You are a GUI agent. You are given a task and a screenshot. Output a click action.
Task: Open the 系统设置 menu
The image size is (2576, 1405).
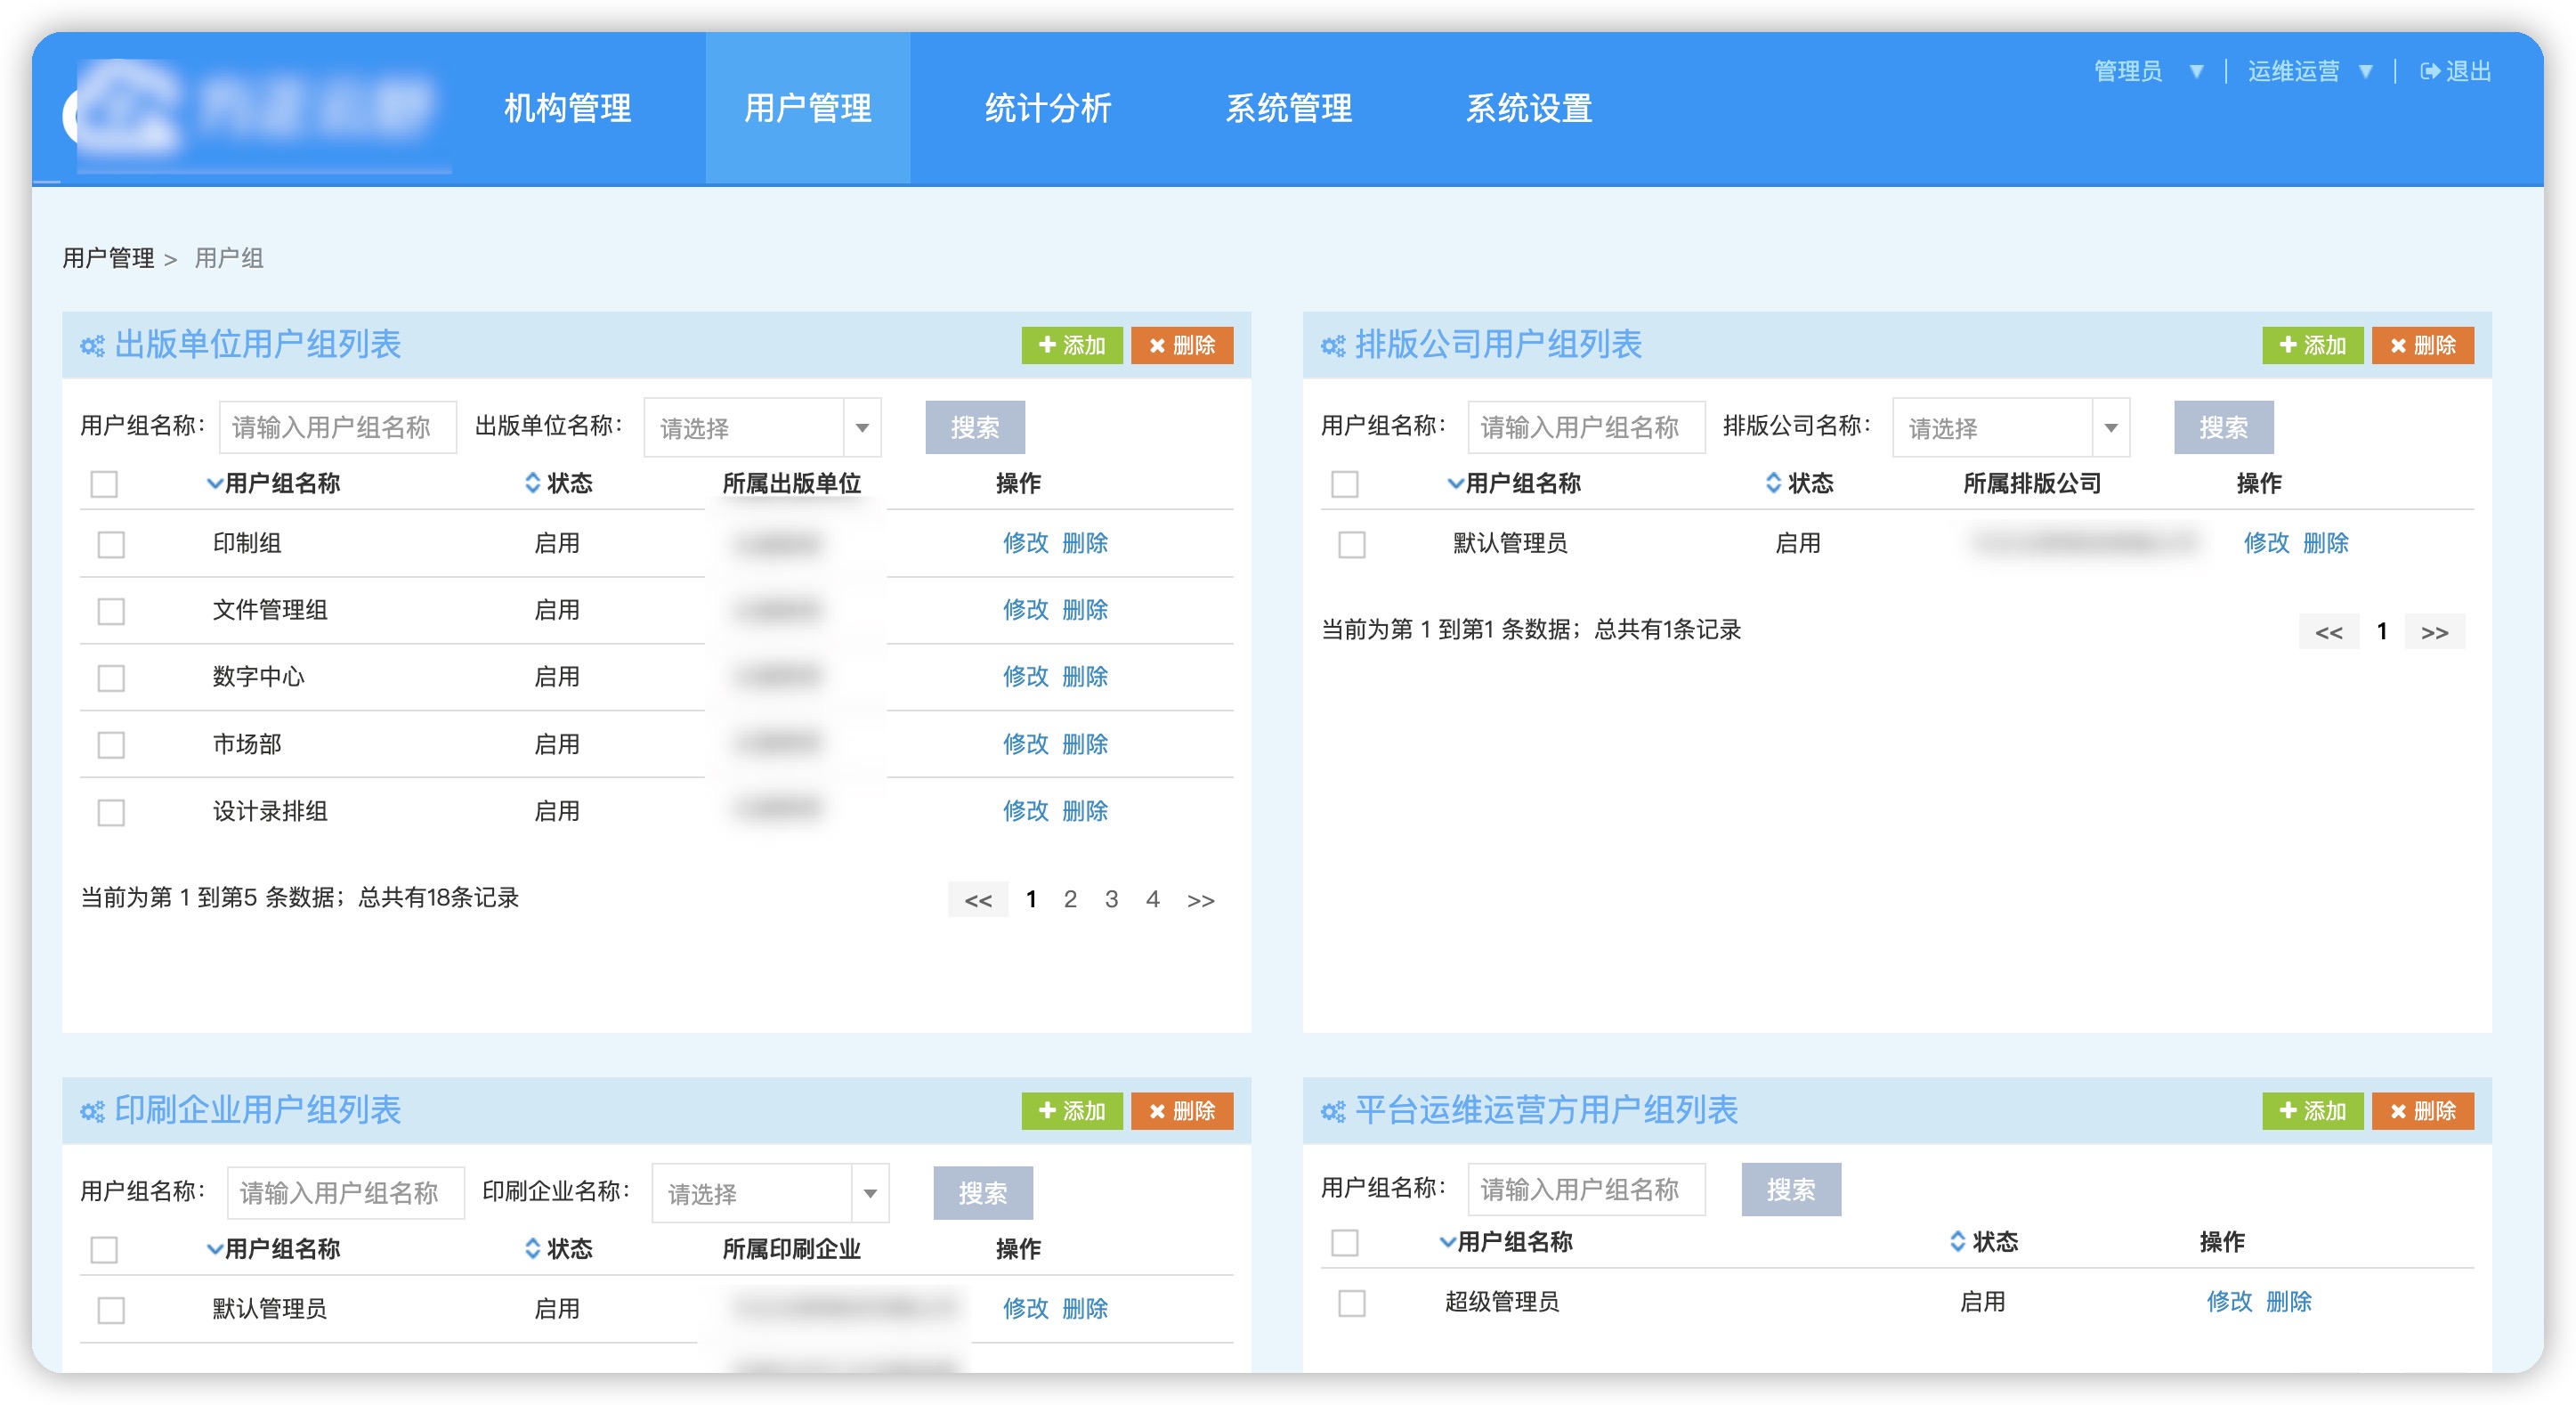pyautogui.click(x=1529, y=108)
